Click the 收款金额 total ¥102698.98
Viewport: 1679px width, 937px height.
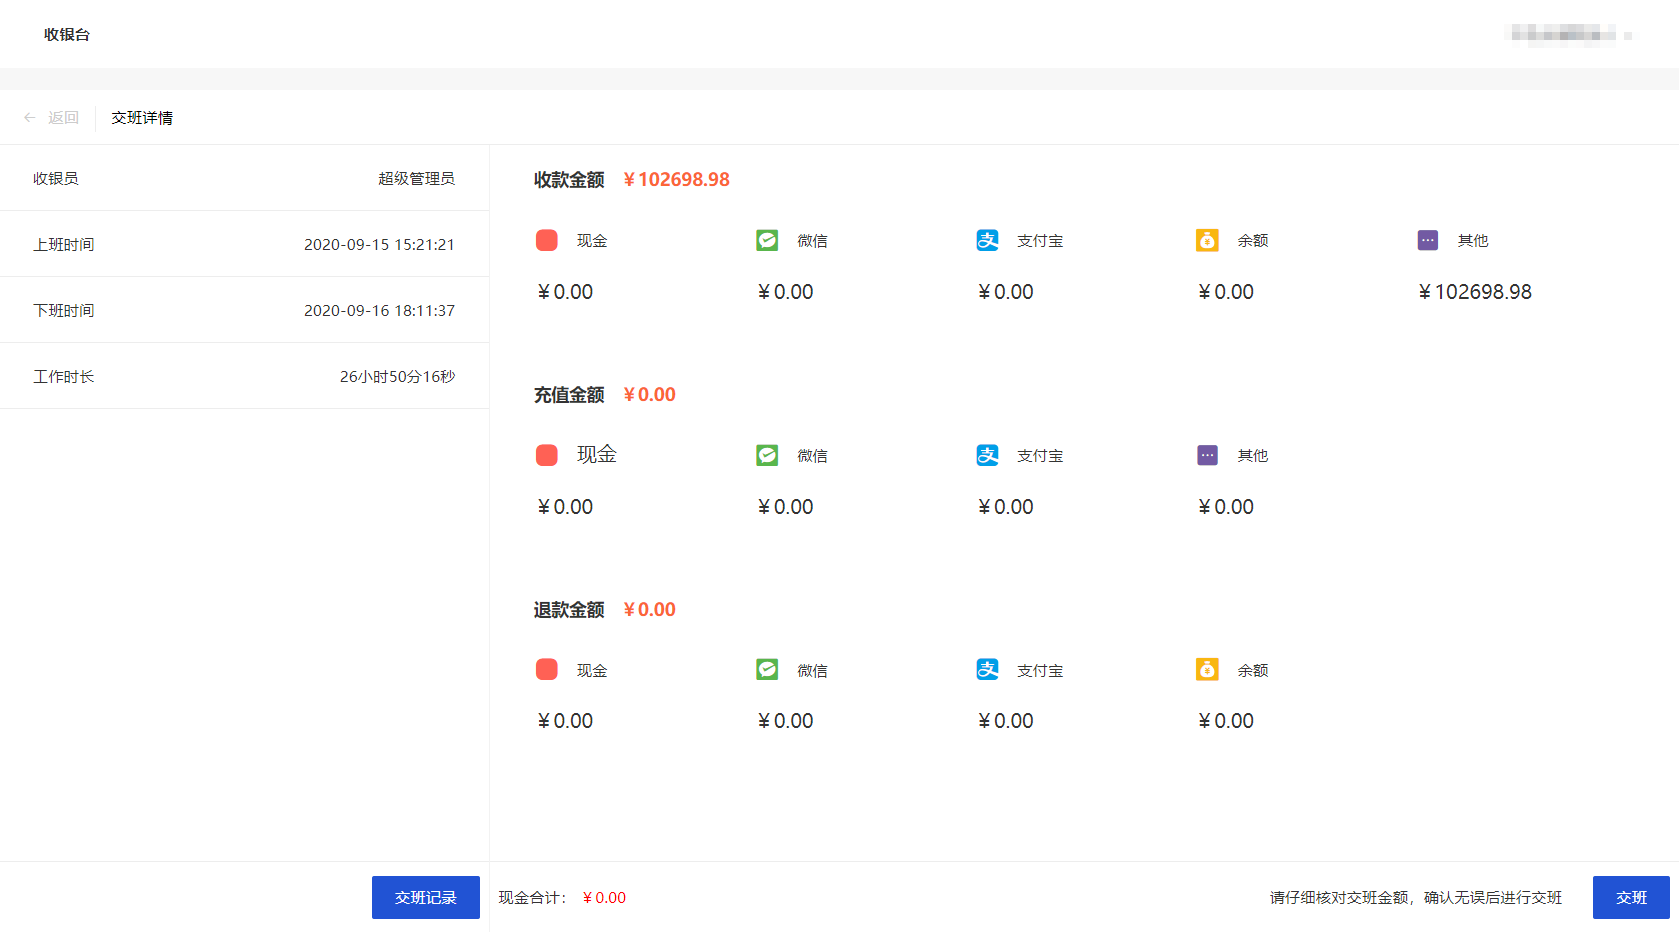[676, 180]
